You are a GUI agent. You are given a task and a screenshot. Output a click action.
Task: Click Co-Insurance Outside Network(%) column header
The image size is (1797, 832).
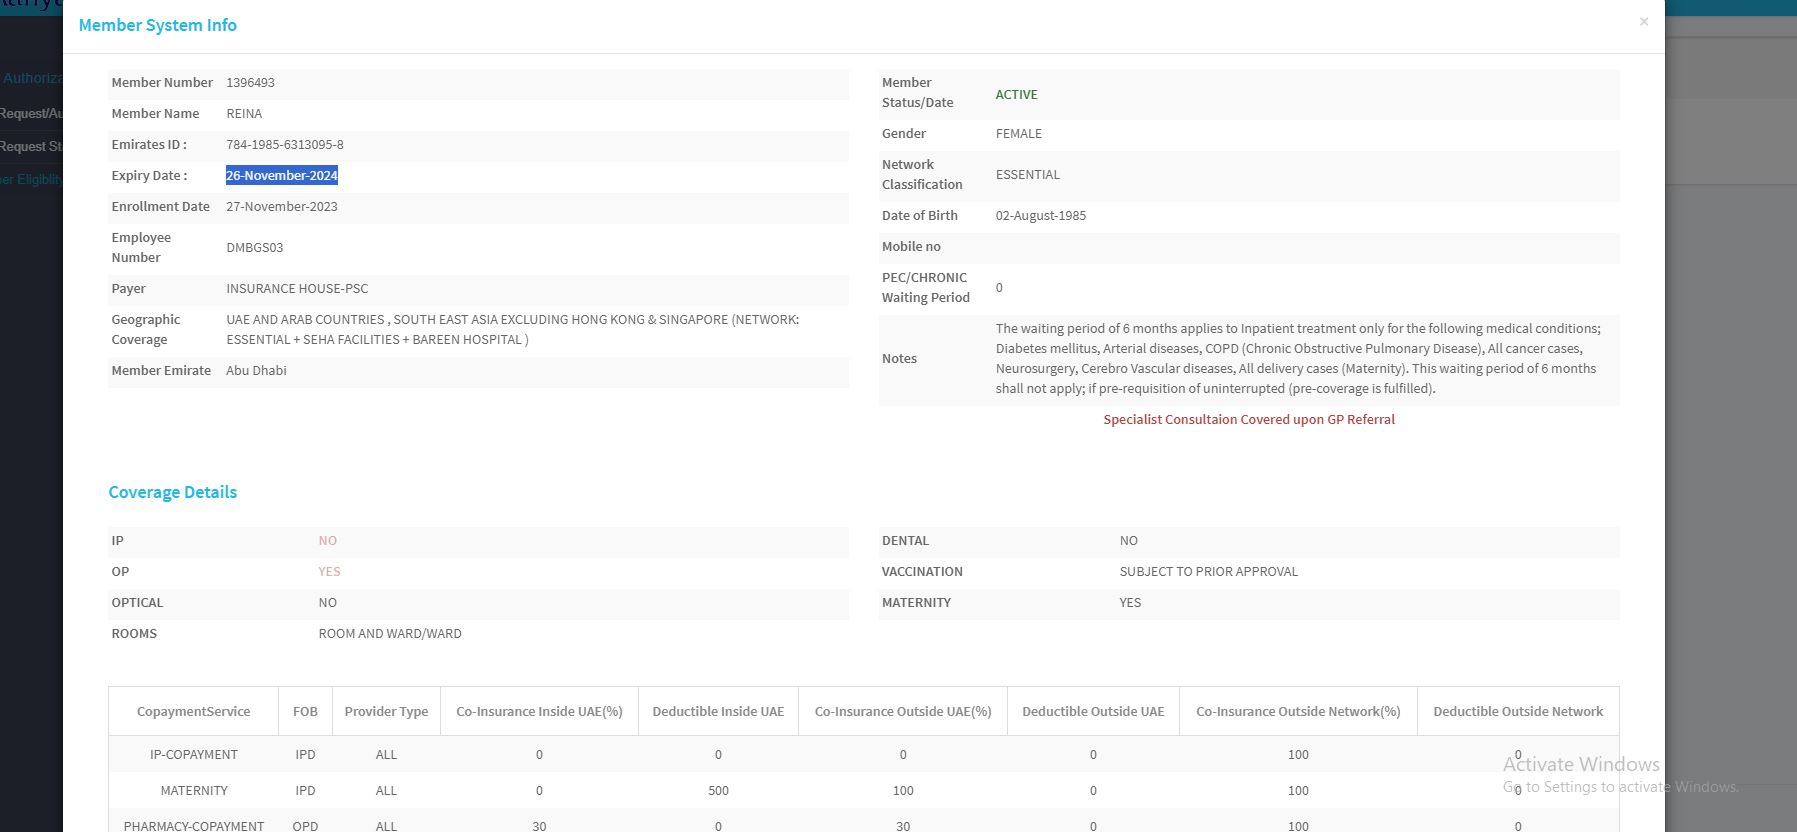1297,712
